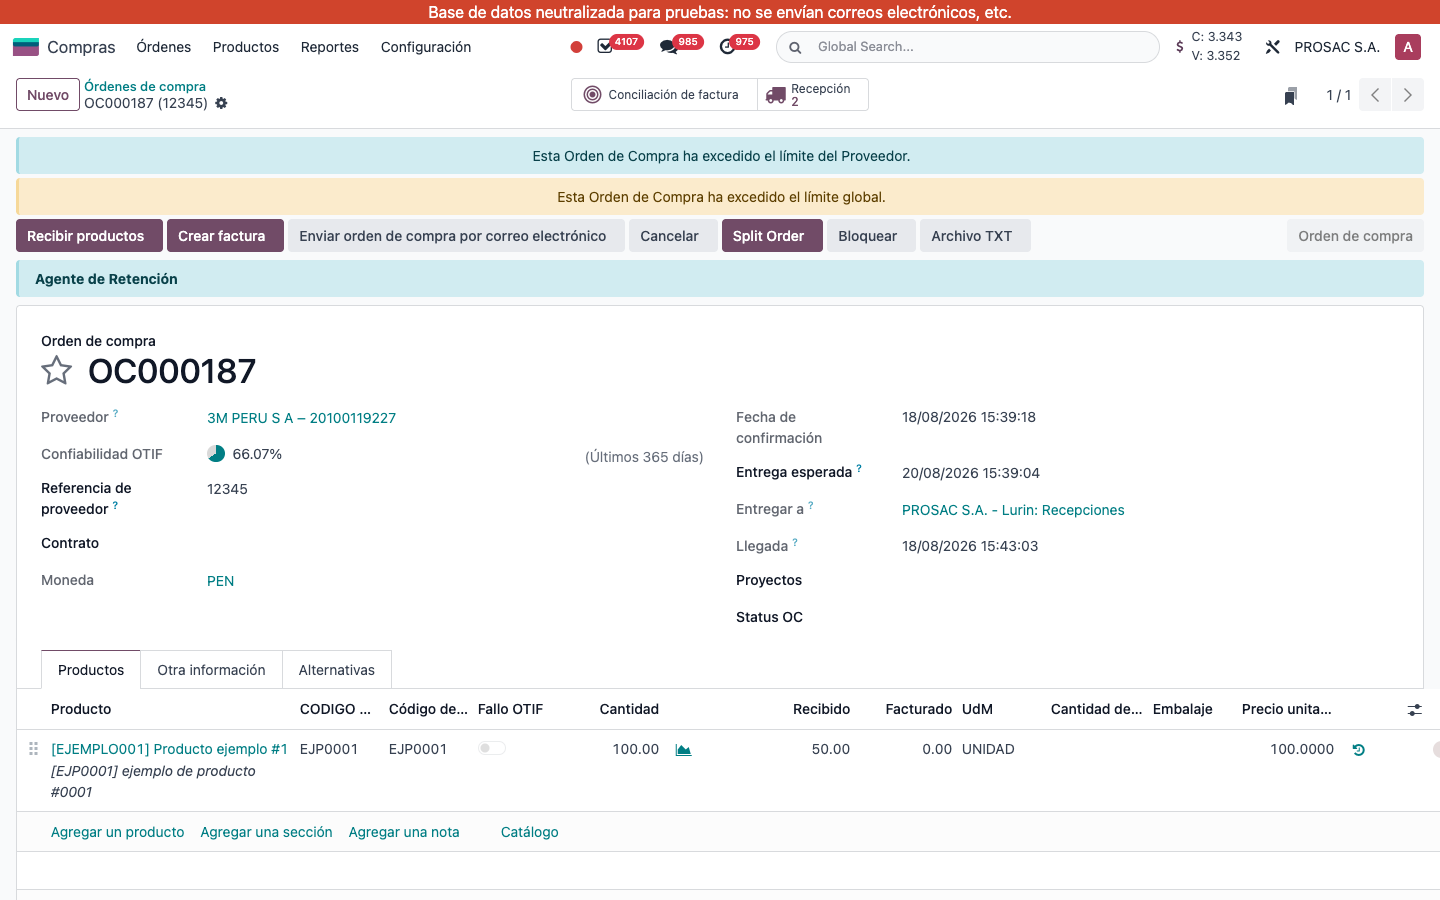Click the bookmark icon near pager
Screen dimensions: 1440x900
(1291, 96)
